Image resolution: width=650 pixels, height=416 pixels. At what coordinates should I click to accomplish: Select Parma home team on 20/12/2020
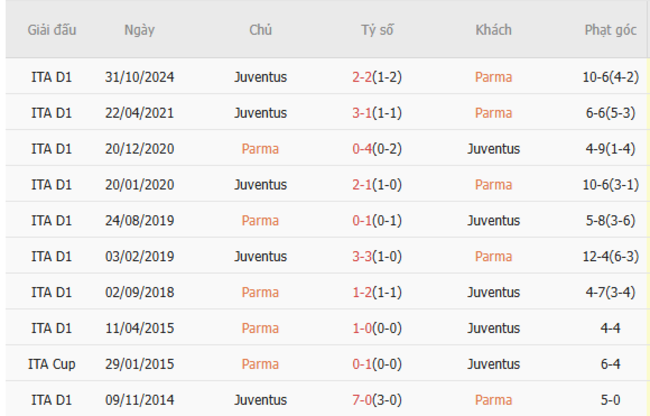click(x=260, y=149)
